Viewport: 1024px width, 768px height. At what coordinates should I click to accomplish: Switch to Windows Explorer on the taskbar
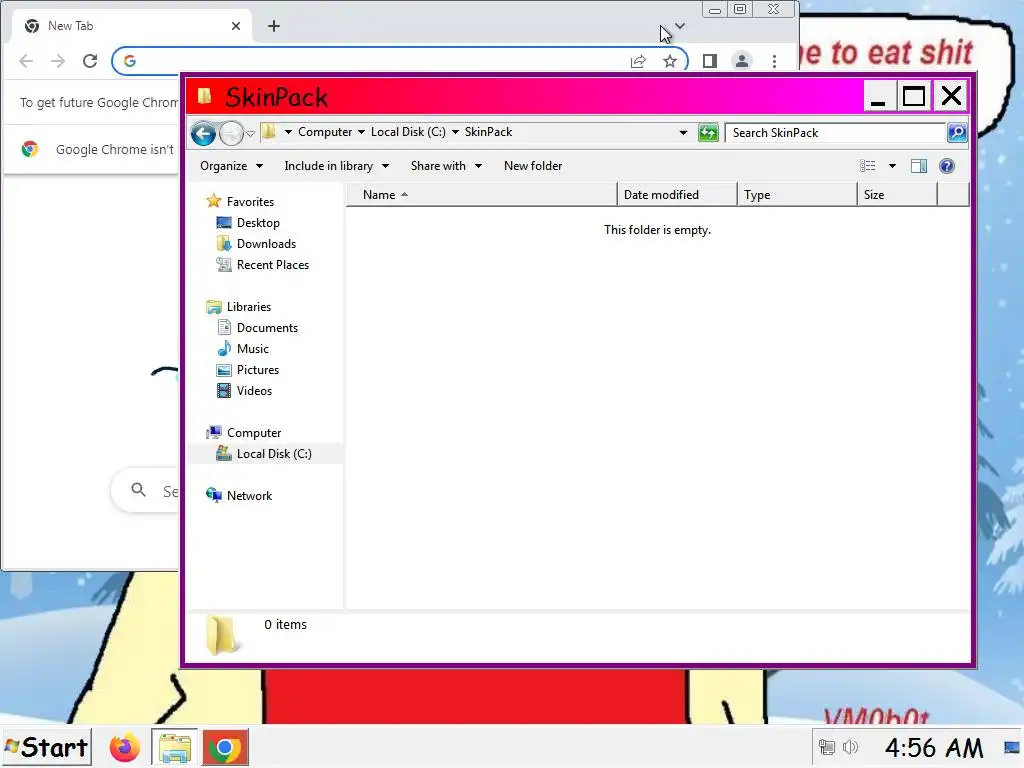click(174, 748)
